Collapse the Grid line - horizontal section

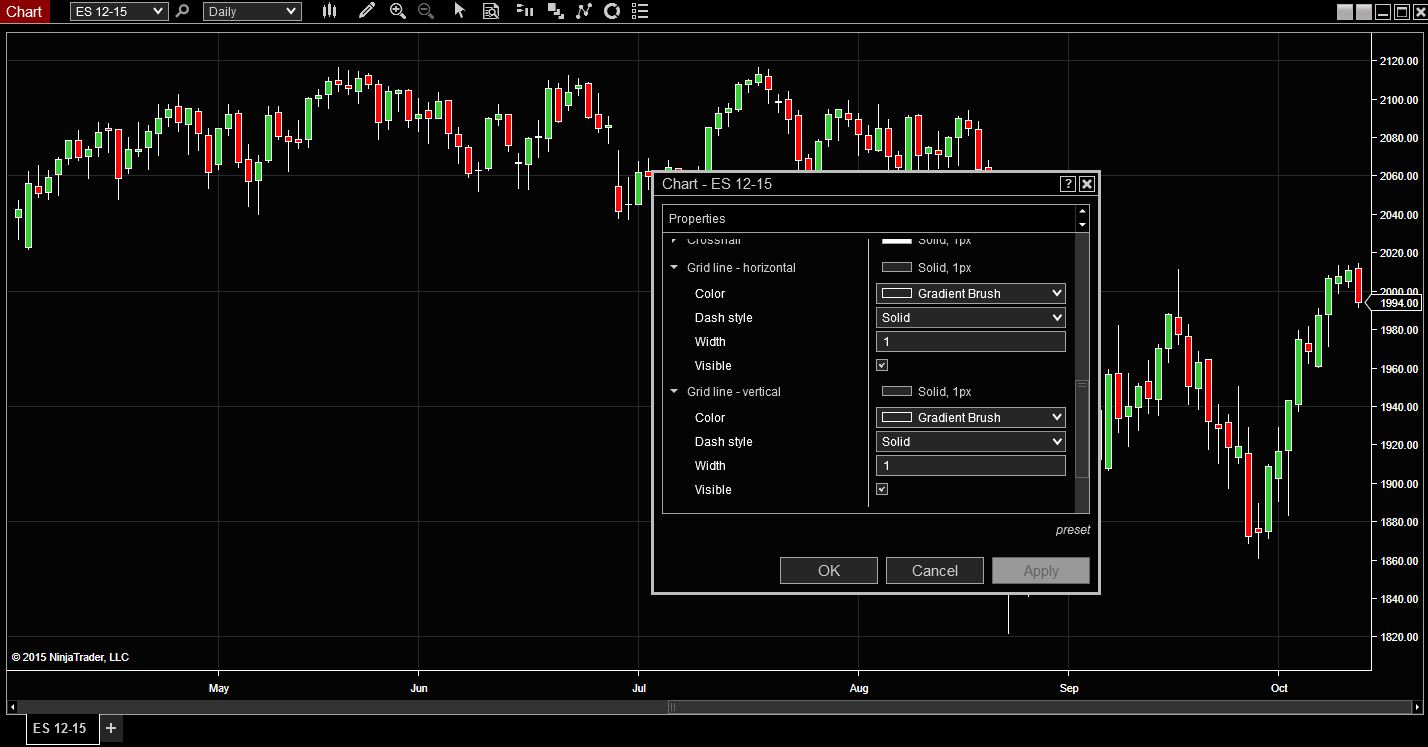tap(675, 268)
